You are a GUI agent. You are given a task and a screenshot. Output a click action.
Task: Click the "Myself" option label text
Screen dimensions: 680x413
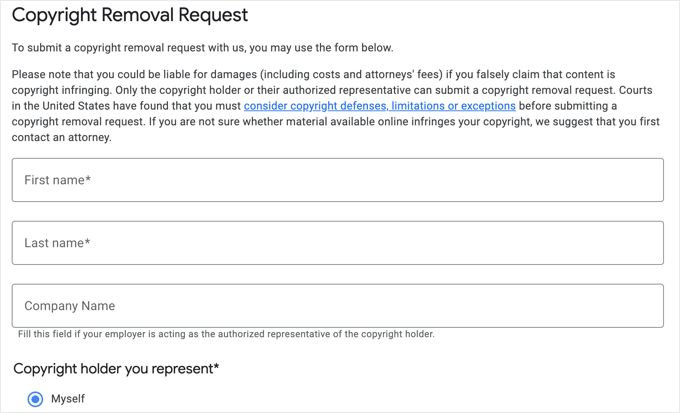click(68, 399)
